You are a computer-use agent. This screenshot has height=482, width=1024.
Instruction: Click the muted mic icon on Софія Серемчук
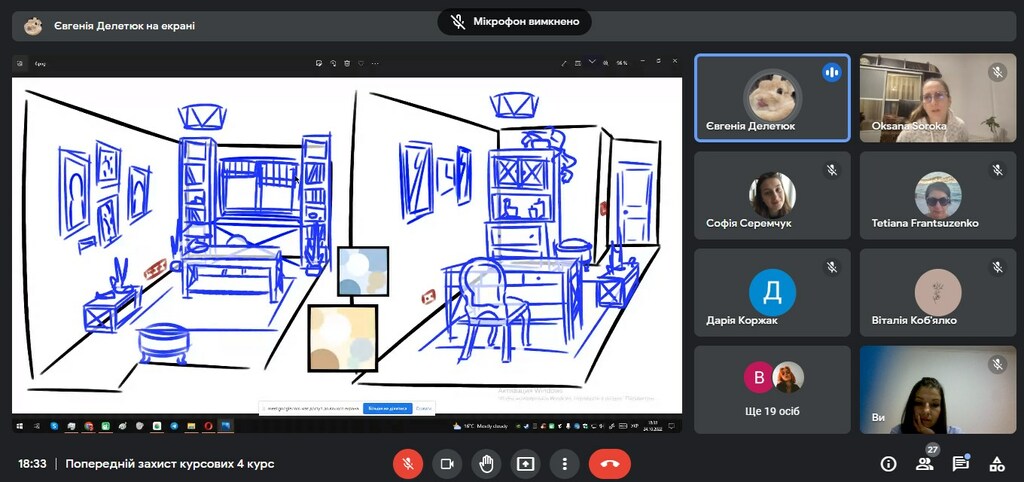[x=832, y=170]
